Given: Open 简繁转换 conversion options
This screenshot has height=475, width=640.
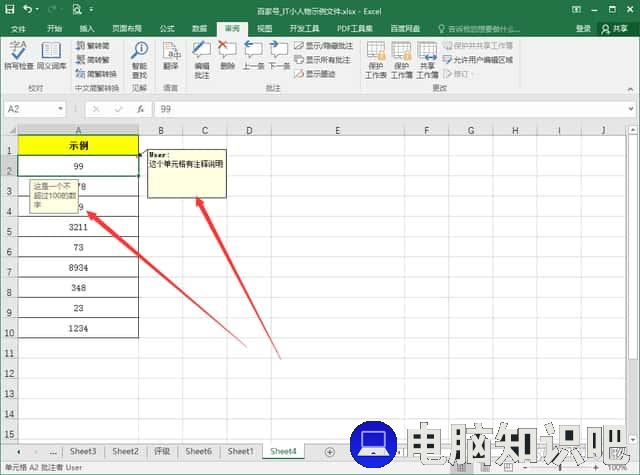Looking at the screenshot, I should pos(96,73).
